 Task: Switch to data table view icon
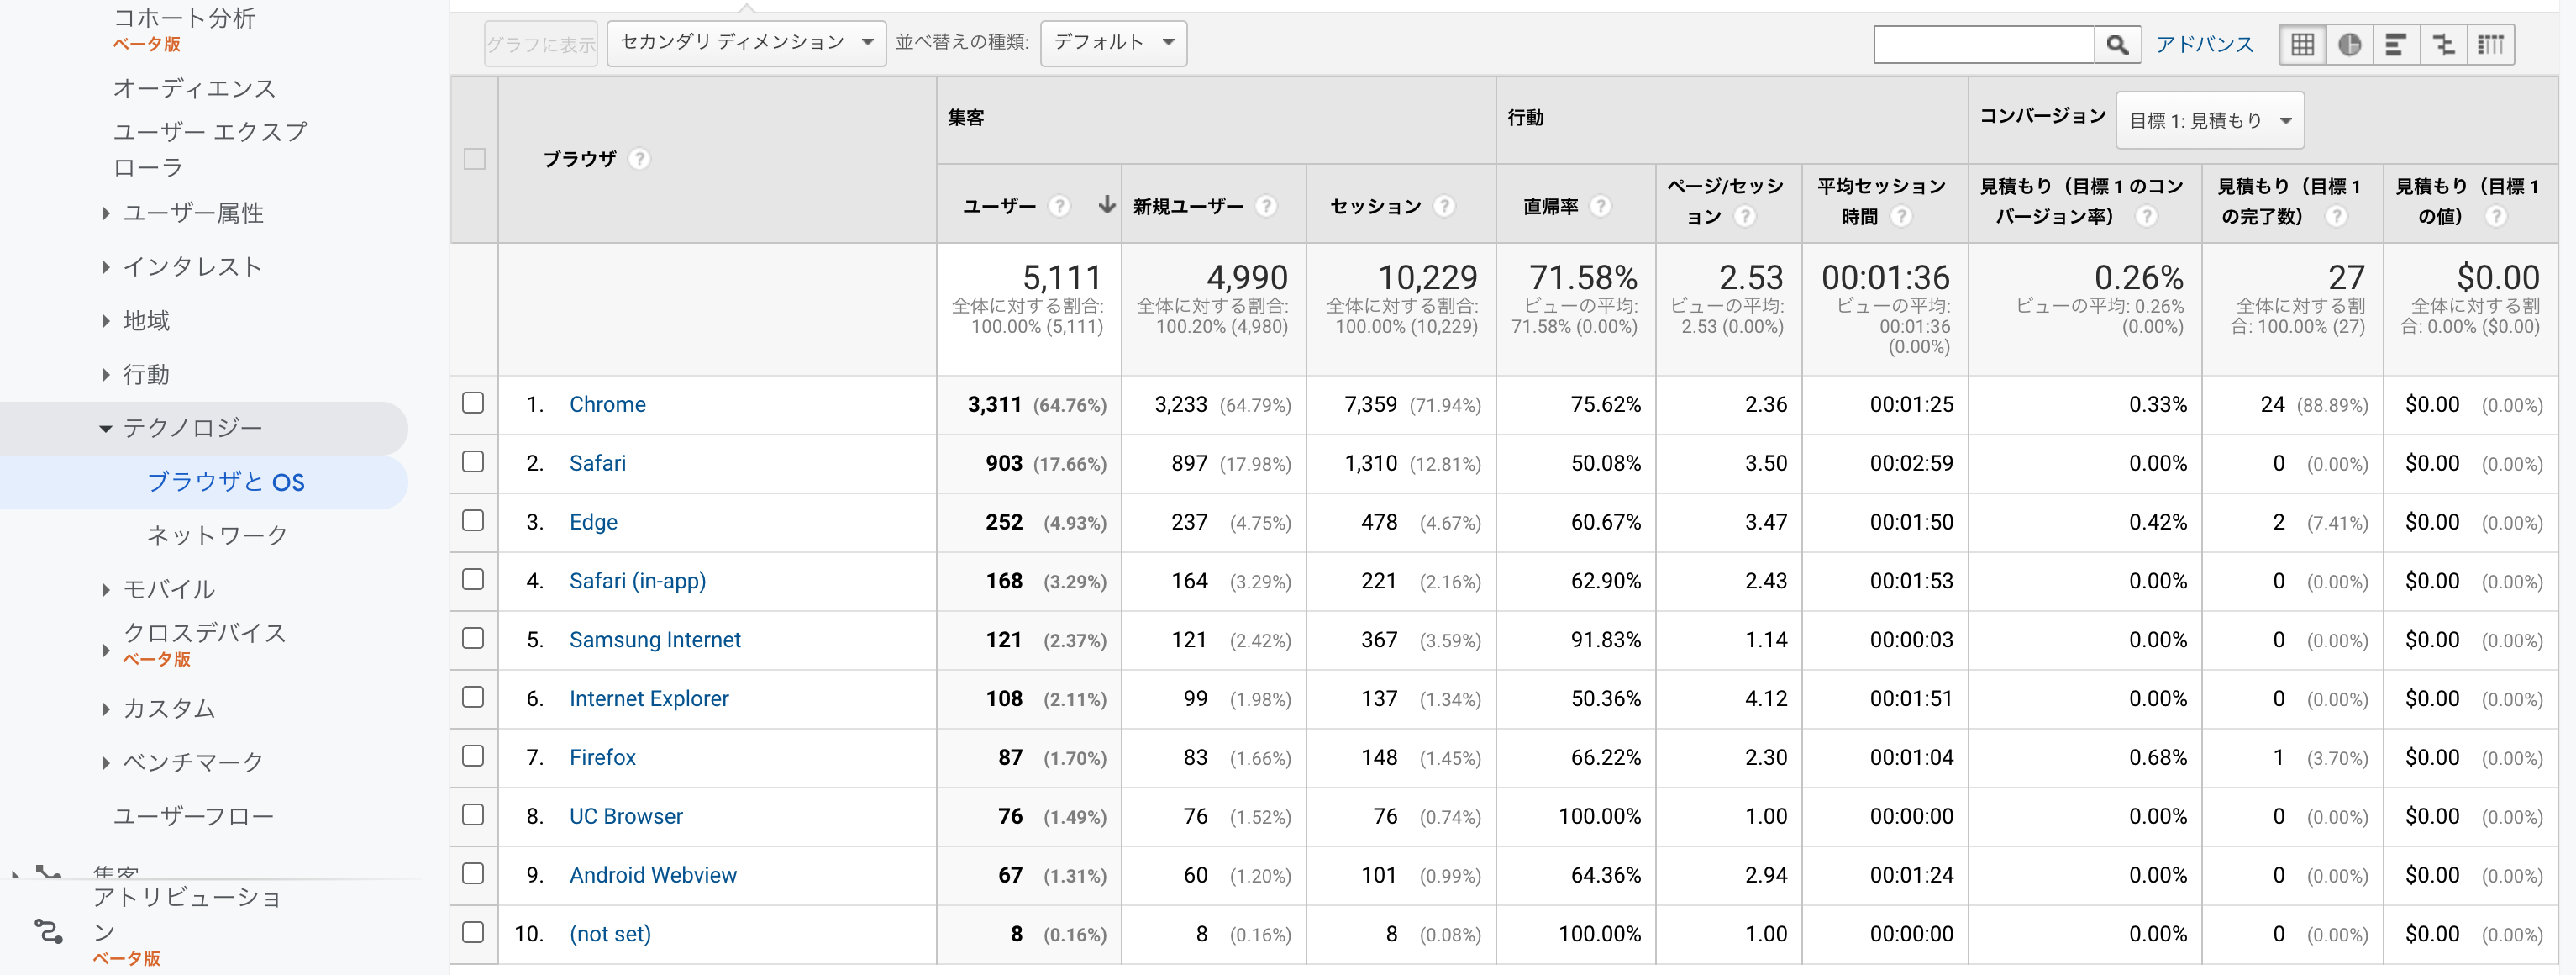tap(2302, 44)
